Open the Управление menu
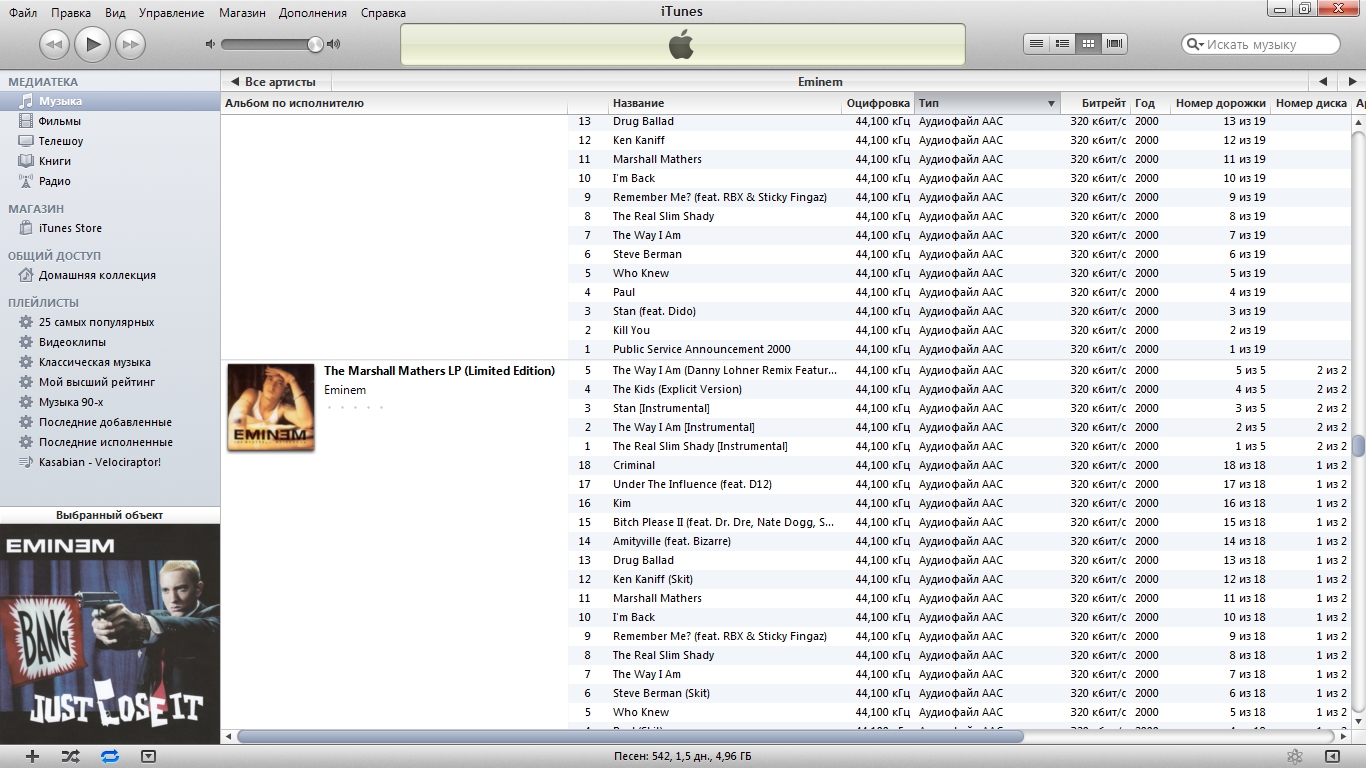Image resolution: width=1366 pixels, height=768 pixels. tap(172, 13)
